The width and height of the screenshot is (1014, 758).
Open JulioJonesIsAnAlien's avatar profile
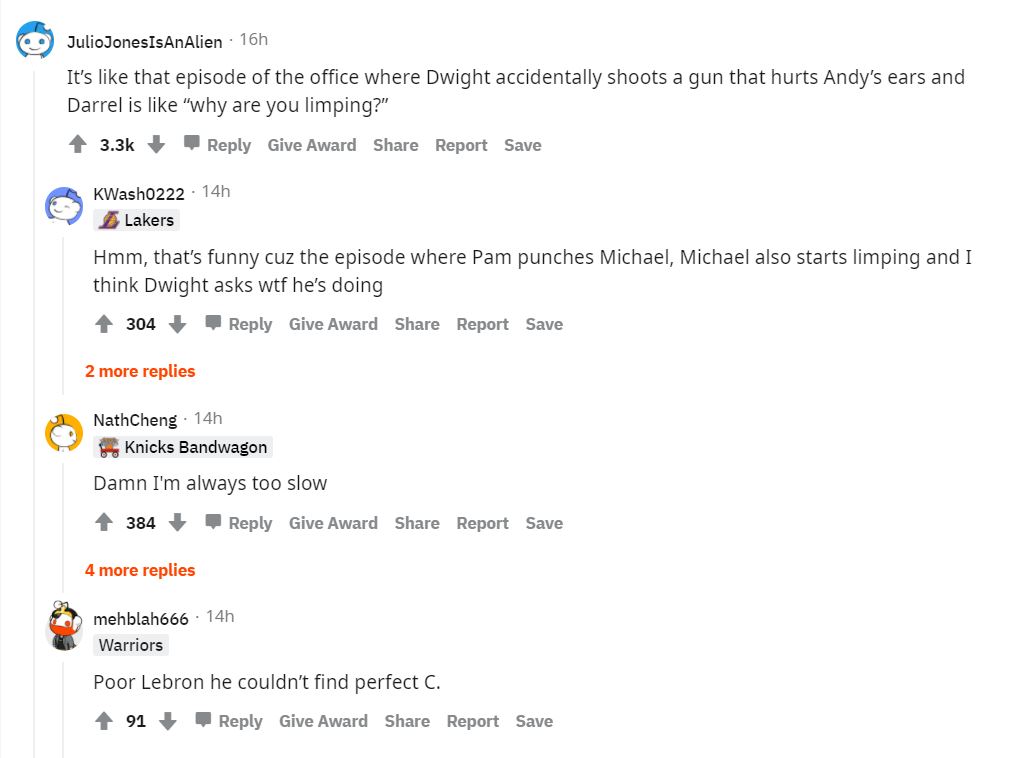coord(35,41)
